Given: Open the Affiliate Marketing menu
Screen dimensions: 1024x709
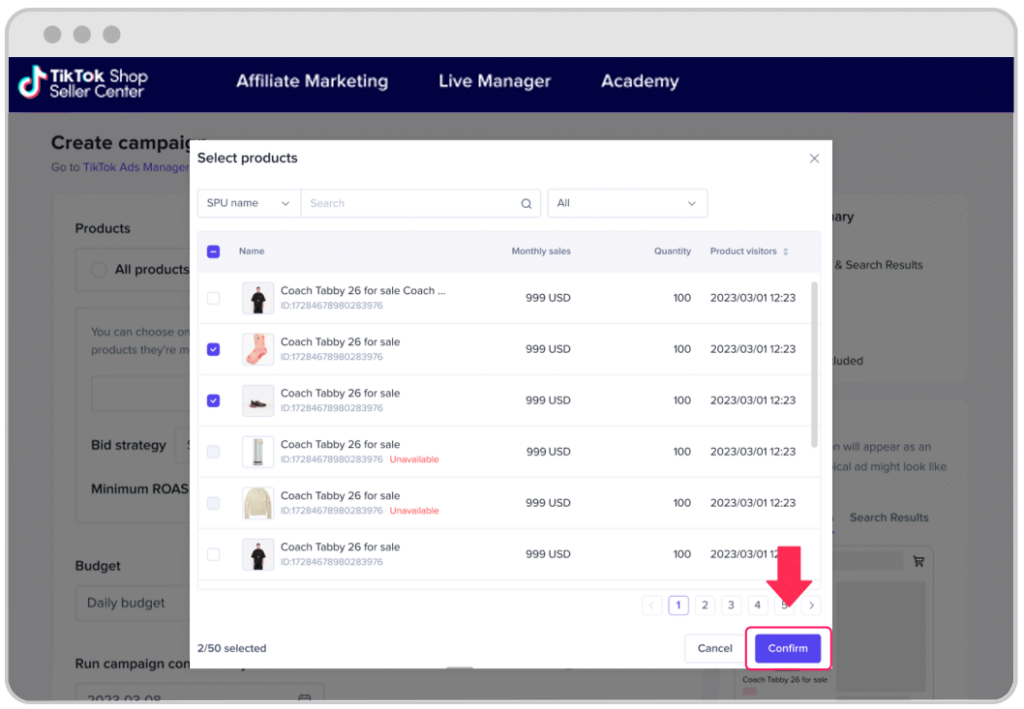Looking at the screenshot, I should [312, 81].
